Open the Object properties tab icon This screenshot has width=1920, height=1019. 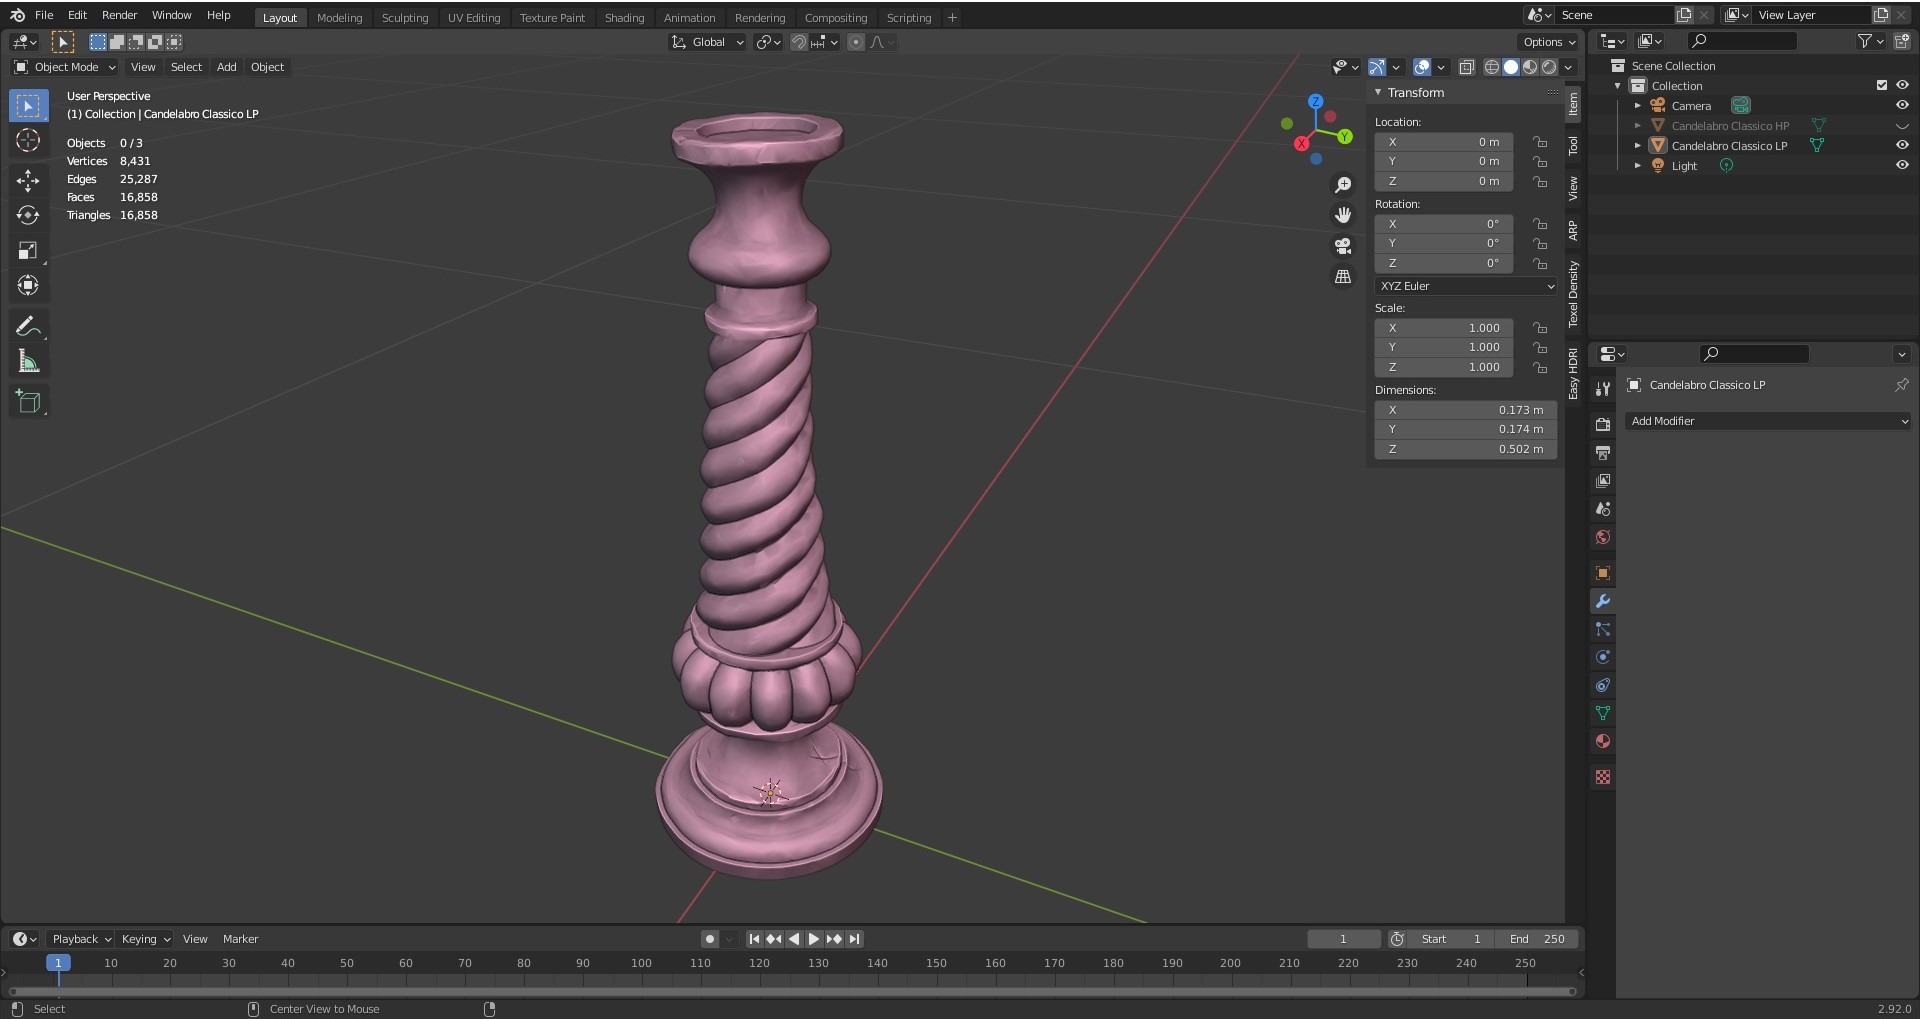tap(1603, 573)
